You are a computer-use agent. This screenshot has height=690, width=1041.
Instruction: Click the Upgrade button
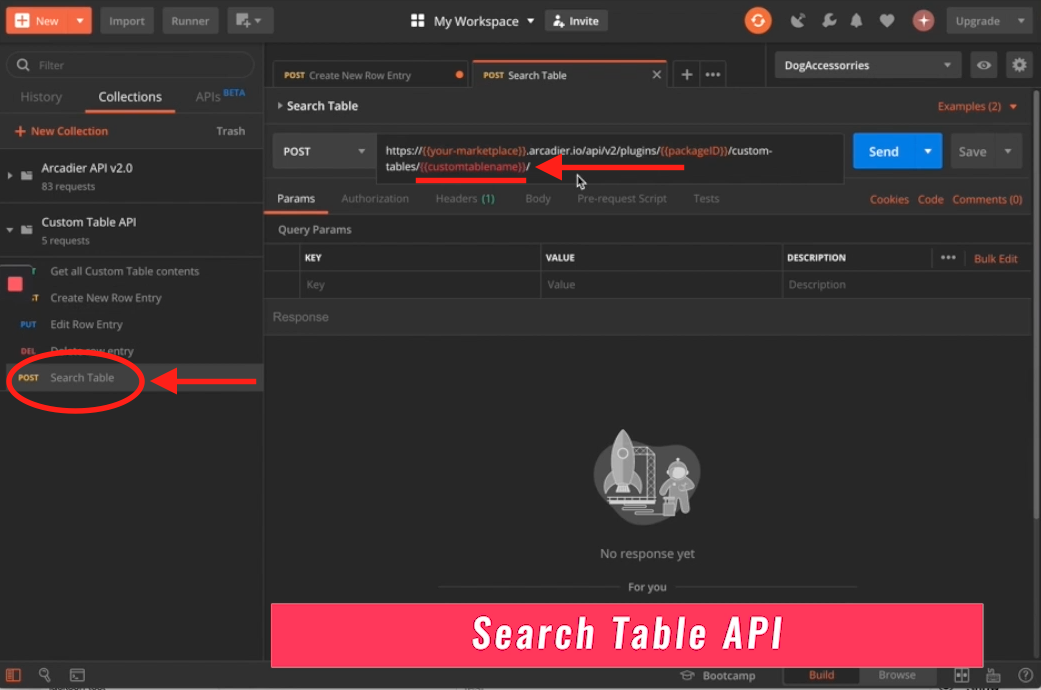[x=977, y=21]
